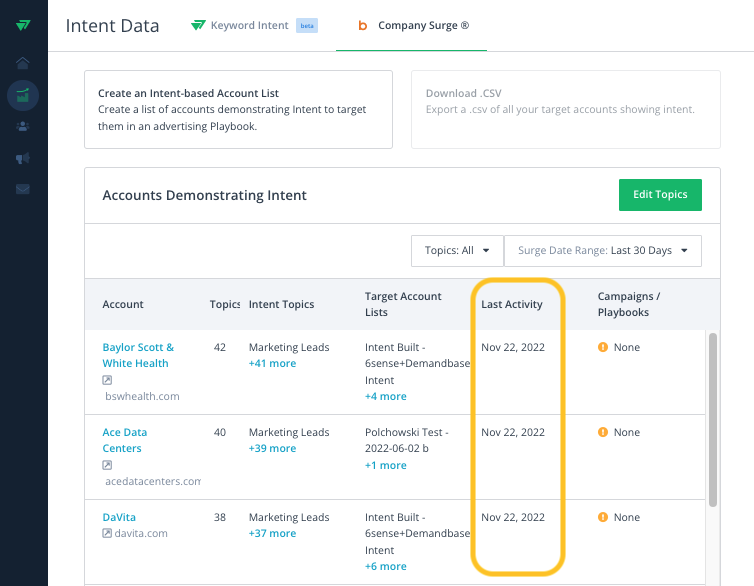Show +4 more target account lists

386,397
